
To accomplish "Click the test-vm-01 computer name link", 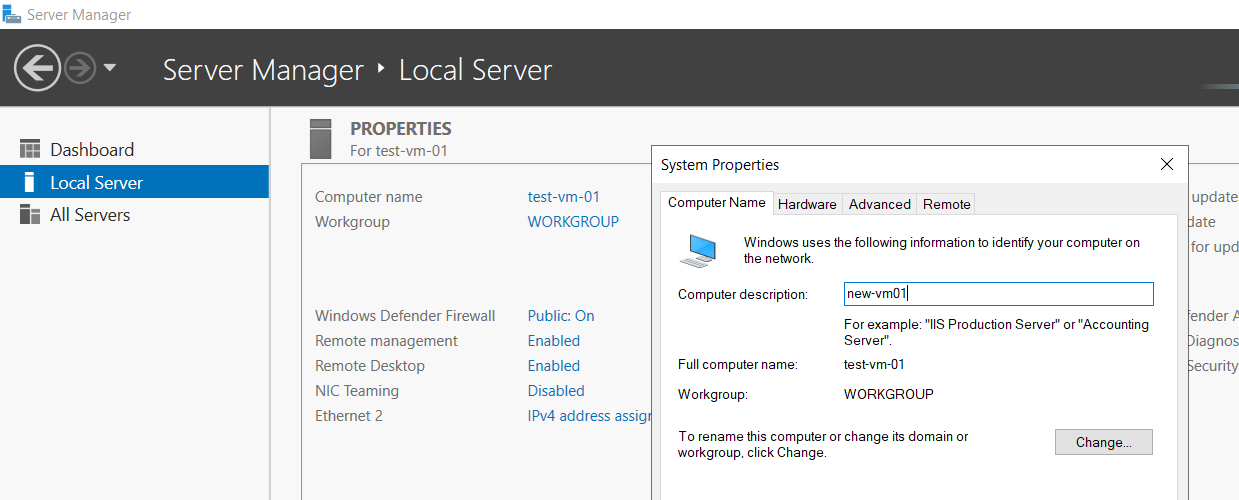I will [563, 197].
